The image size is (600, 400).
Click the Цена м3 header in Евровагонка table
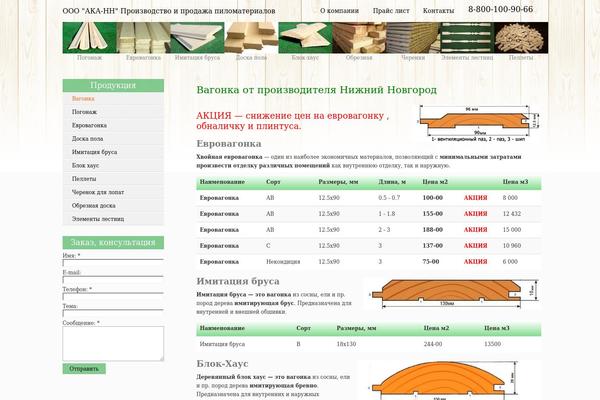click(x=515, y=182)
